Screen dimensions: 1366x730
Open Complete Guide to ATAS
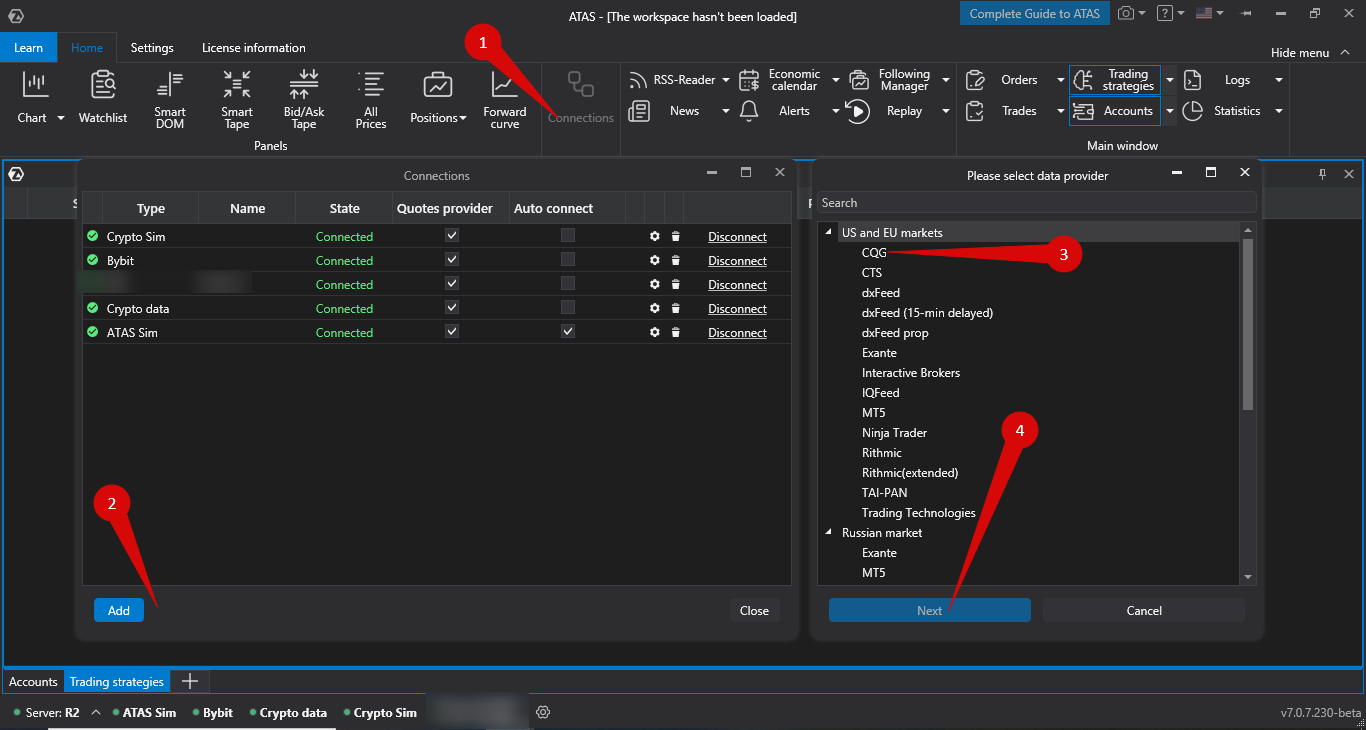tap(1035, 14)
